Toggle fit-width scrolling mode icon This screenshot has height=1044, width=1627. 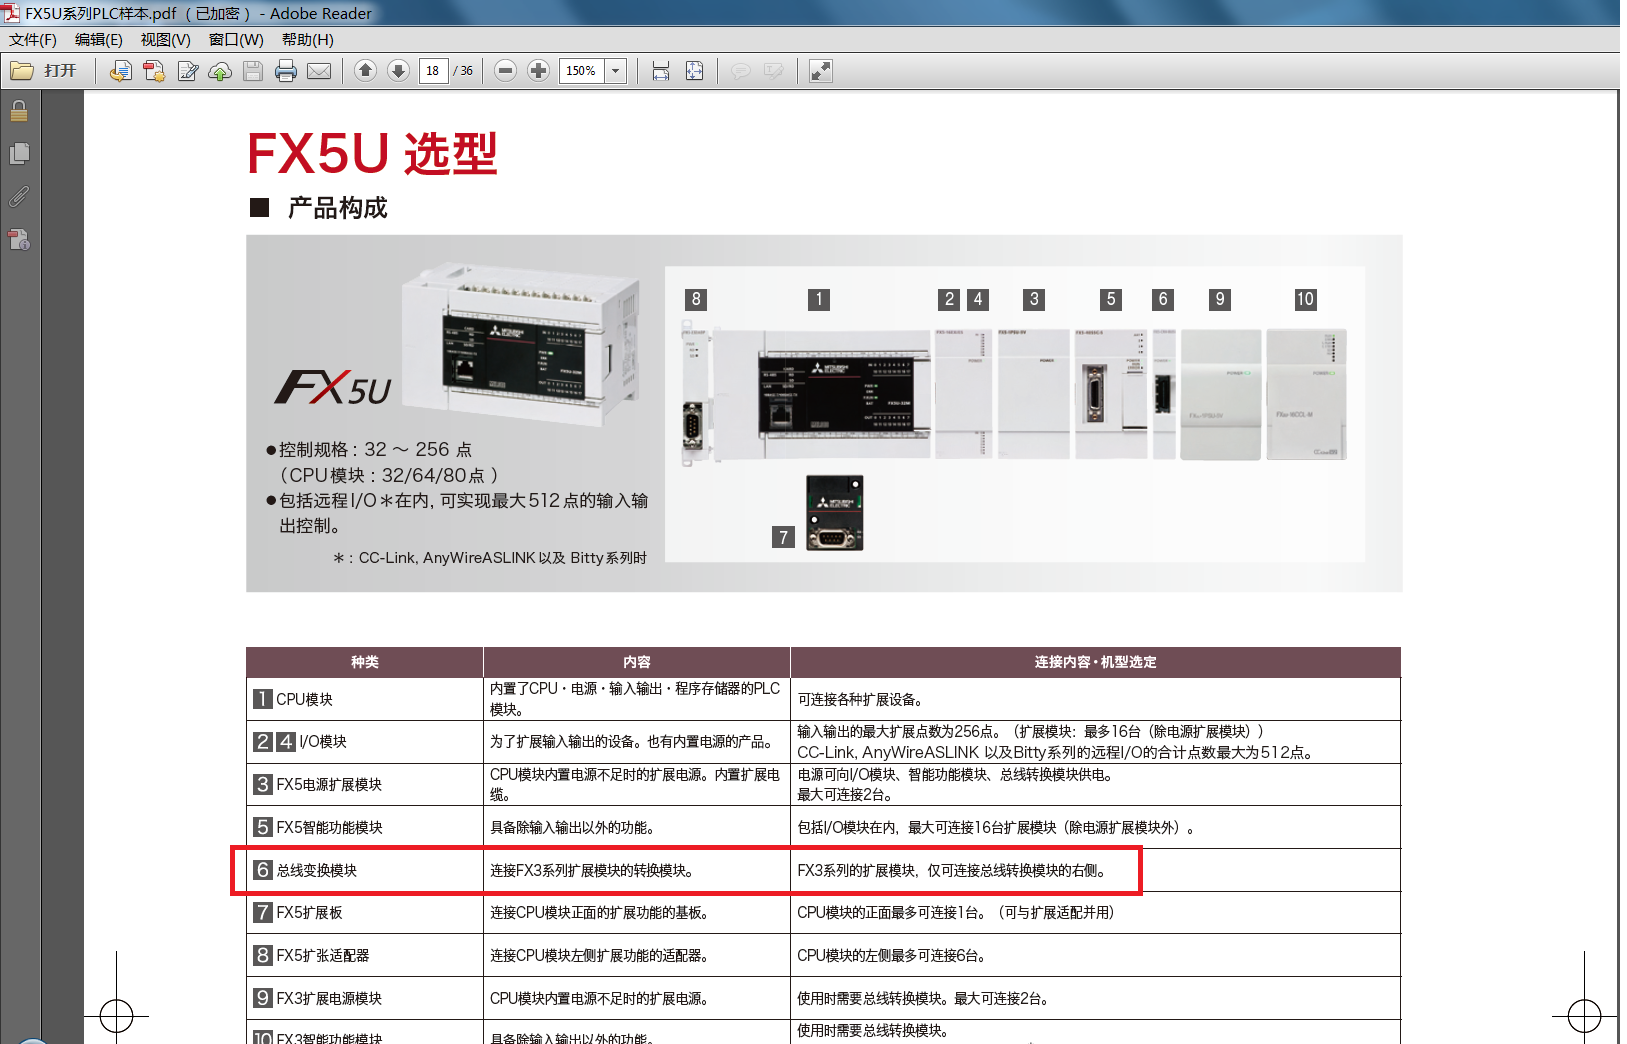click(x=661, y=71)
